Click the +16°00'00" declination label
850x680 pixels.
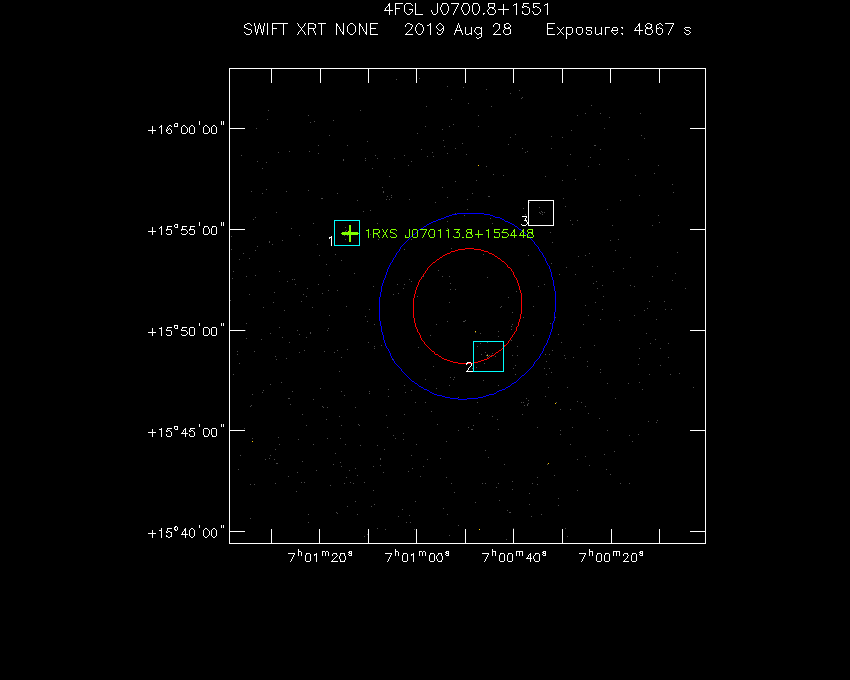[186, 130]
